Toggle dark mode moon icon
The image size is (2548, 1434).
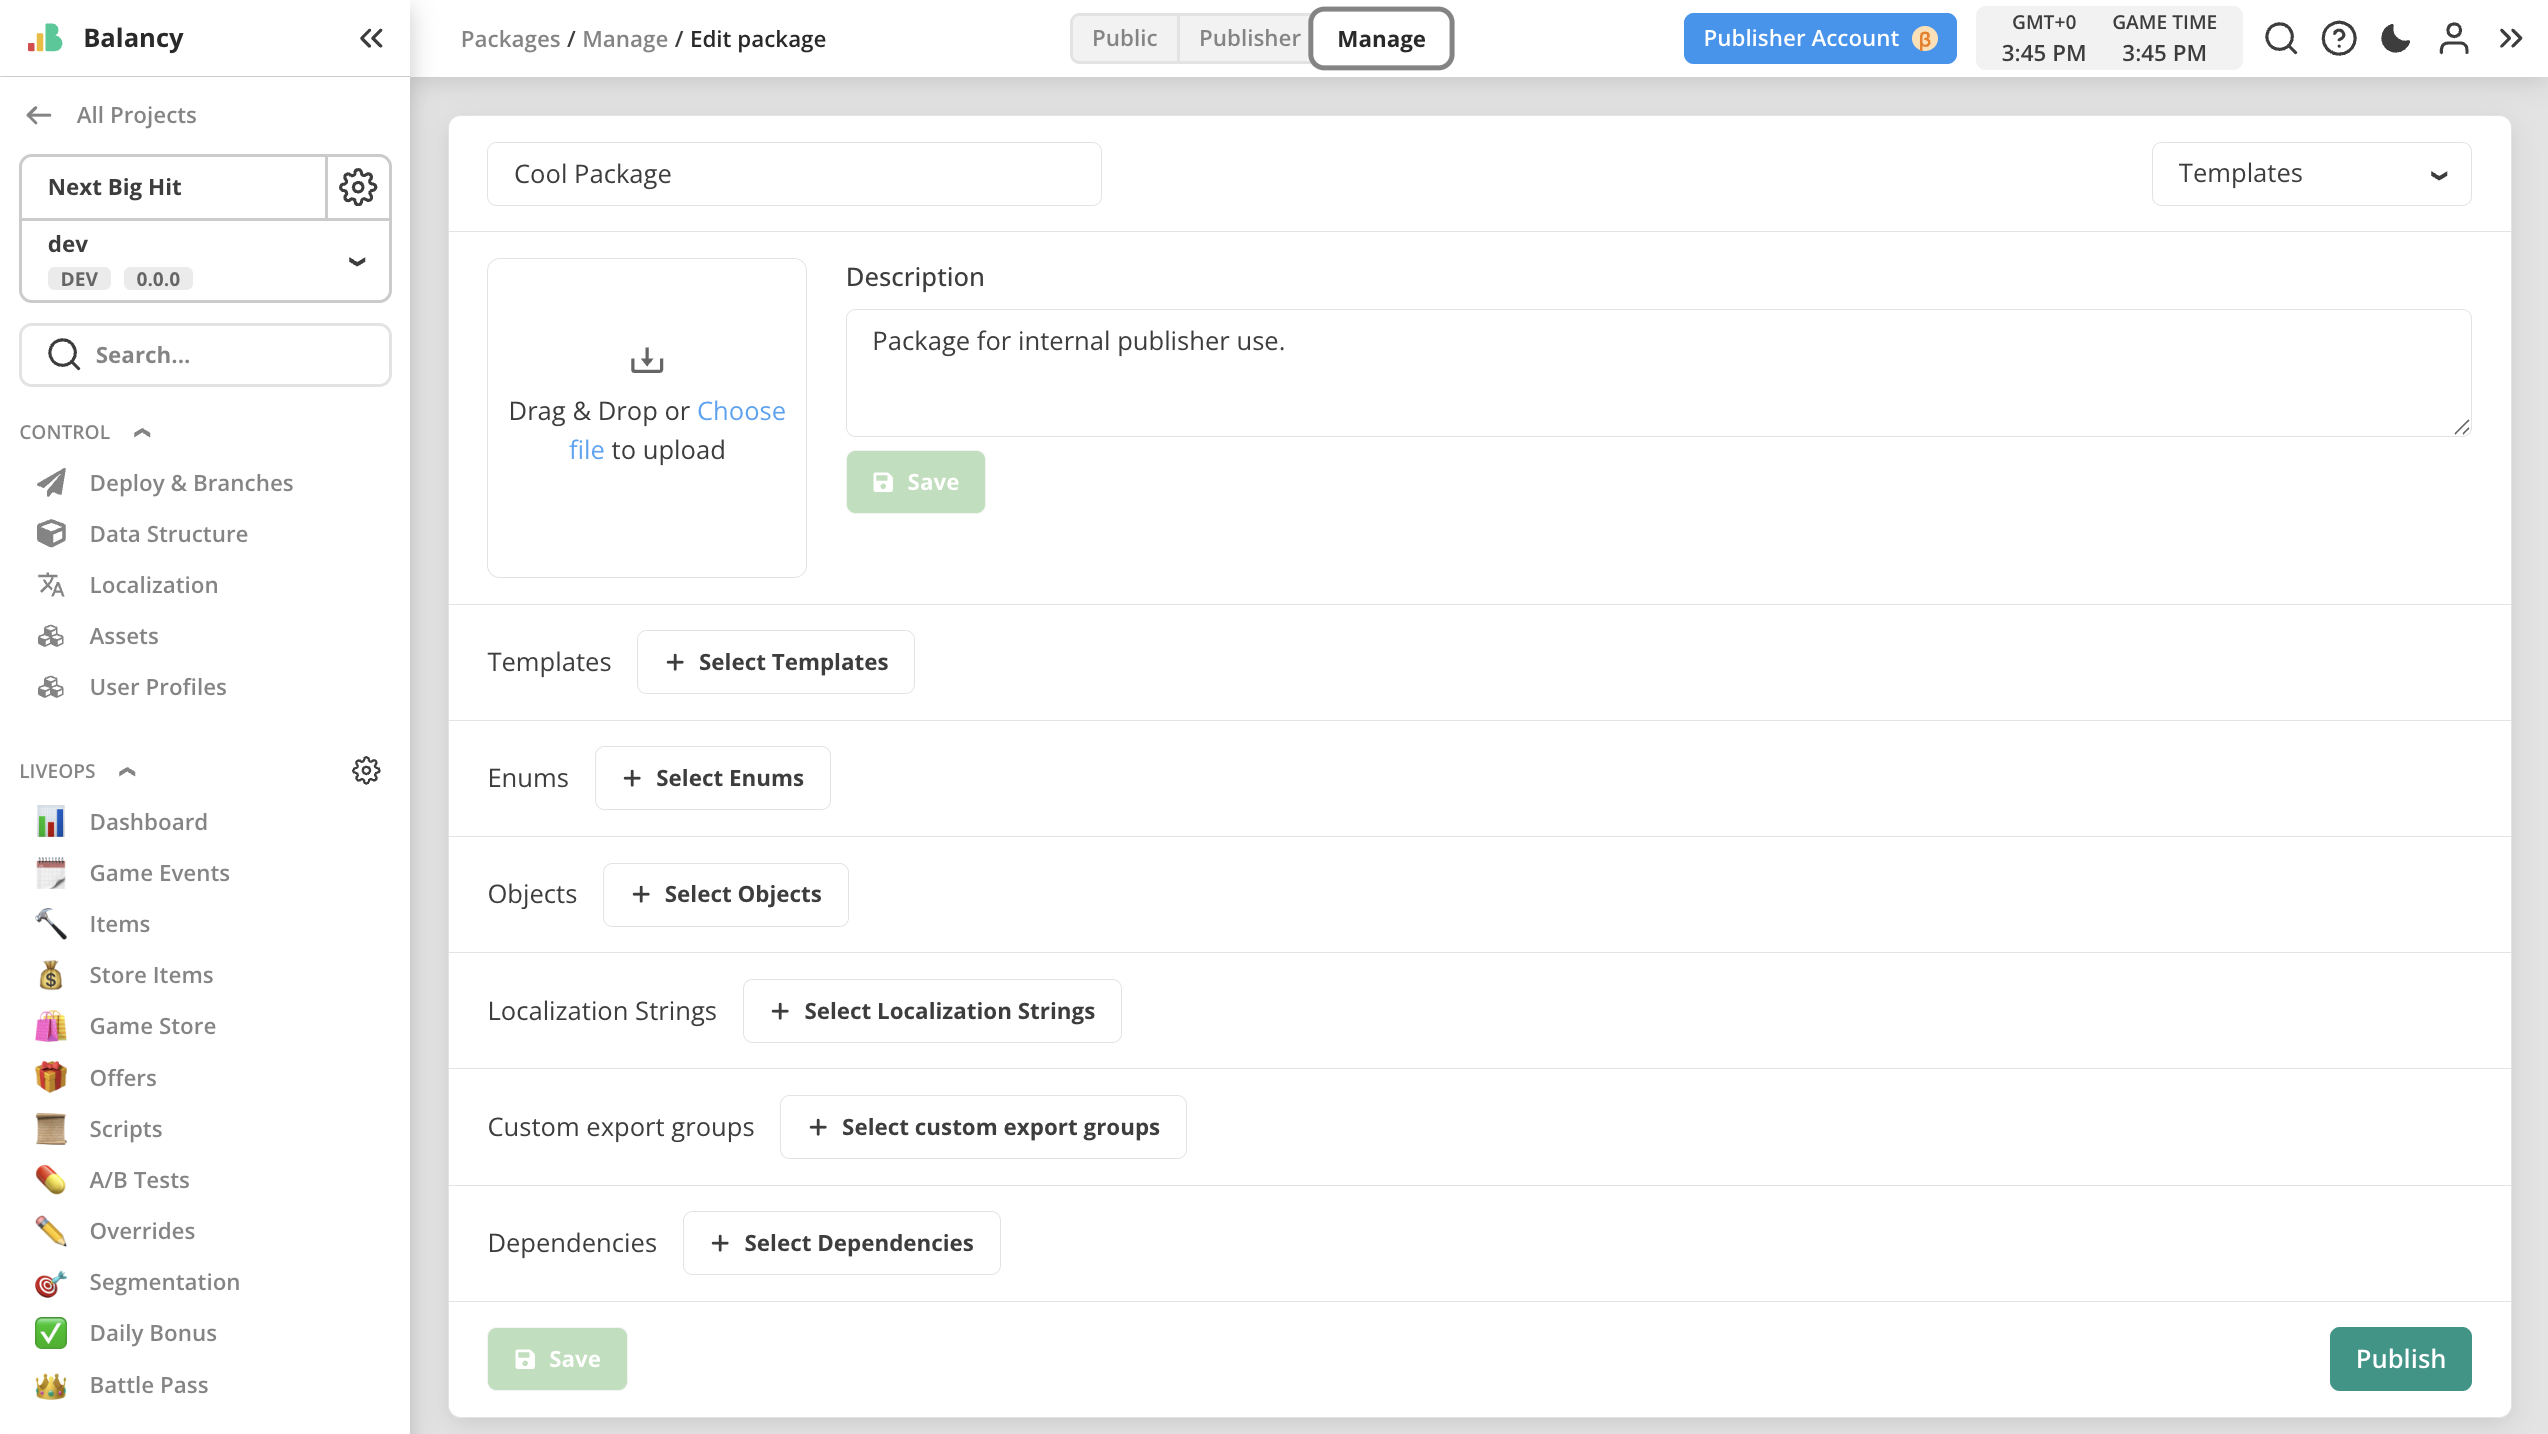pos(2396,38)
